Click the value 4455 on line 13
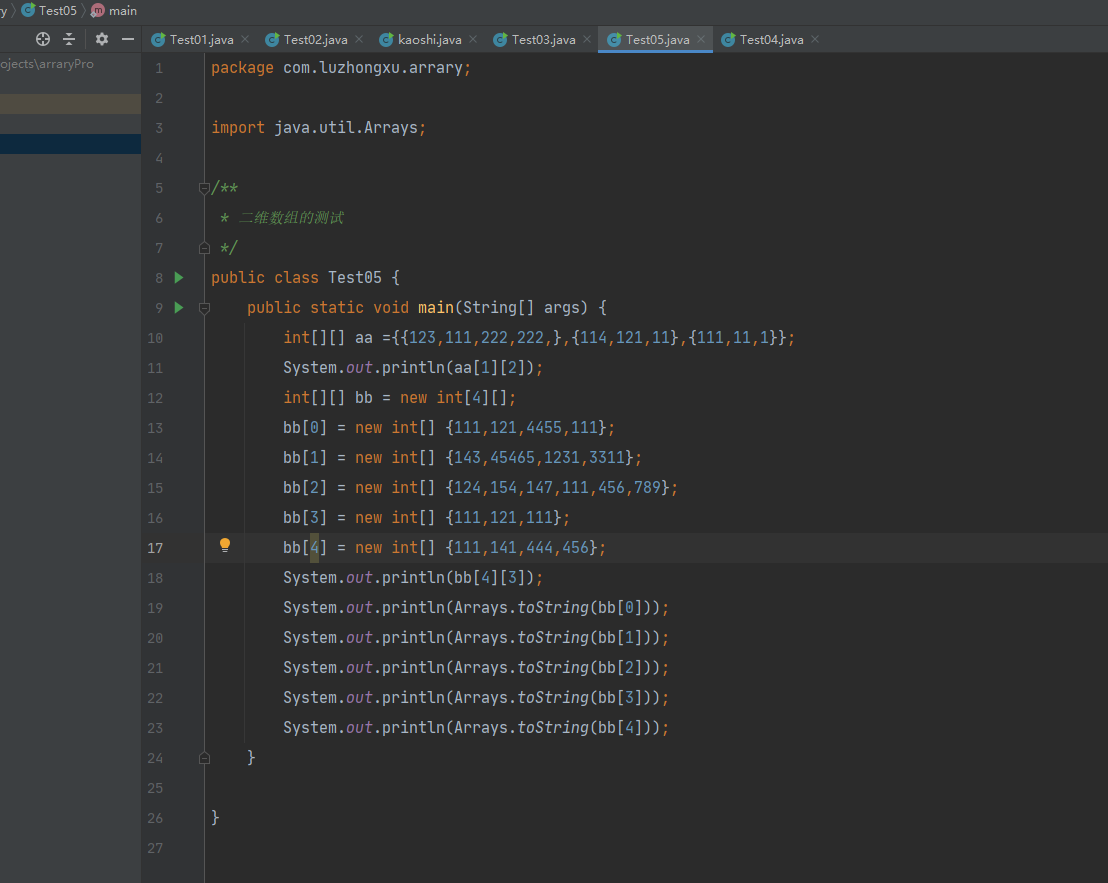1108x883 pixels. tap(544, 427)
